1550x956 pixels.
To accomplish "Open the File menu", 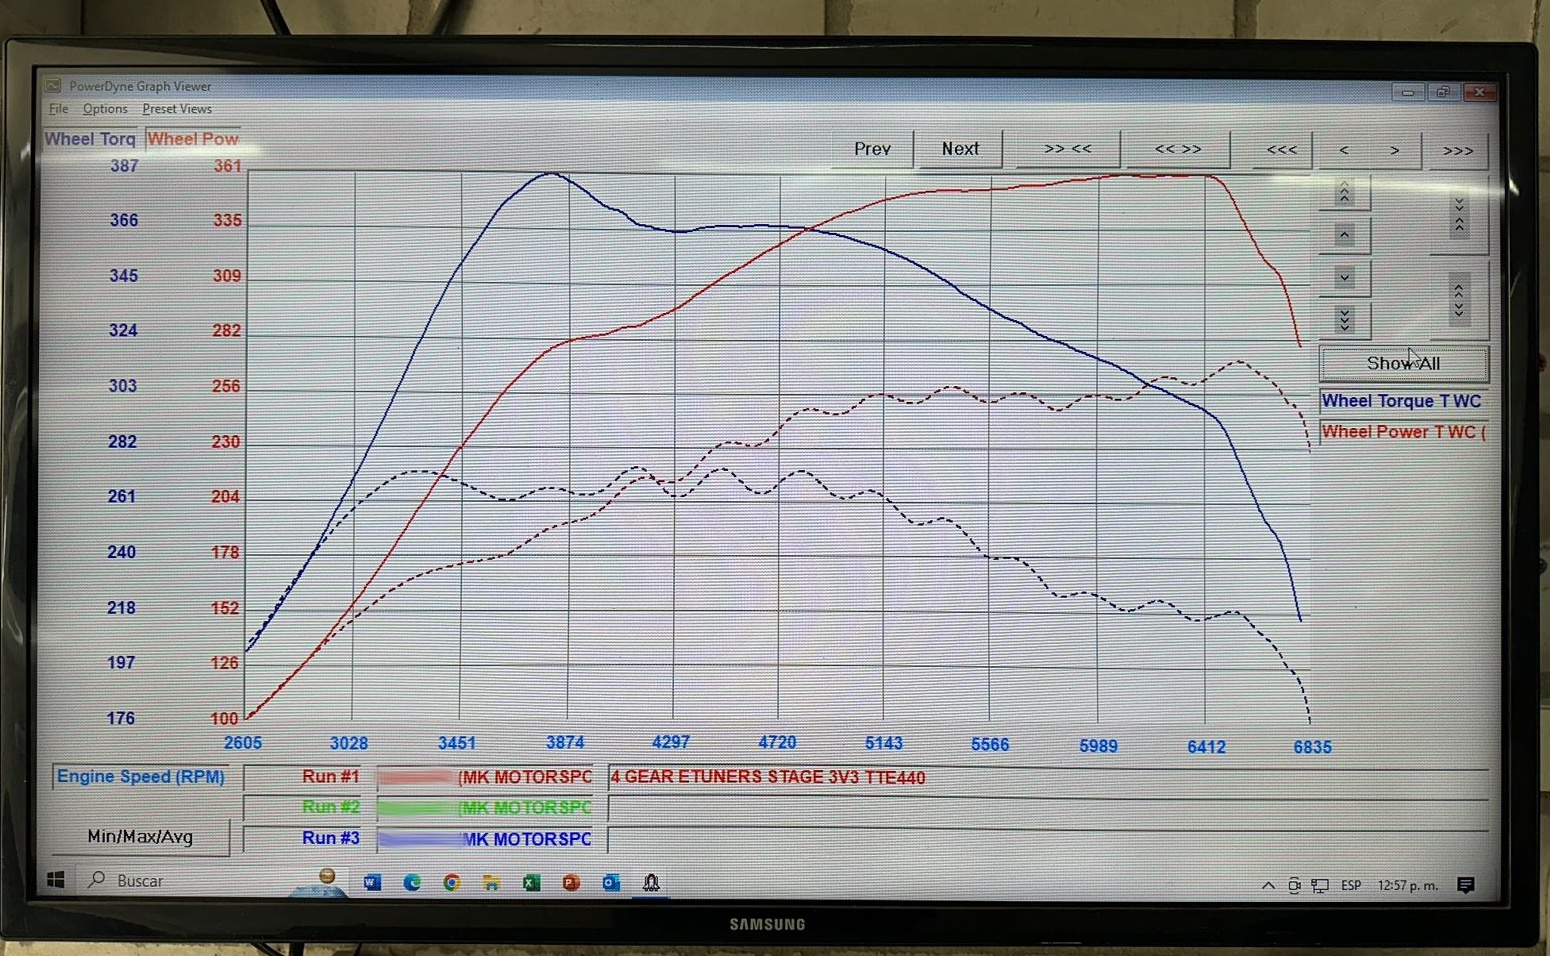I will point(59,109).
